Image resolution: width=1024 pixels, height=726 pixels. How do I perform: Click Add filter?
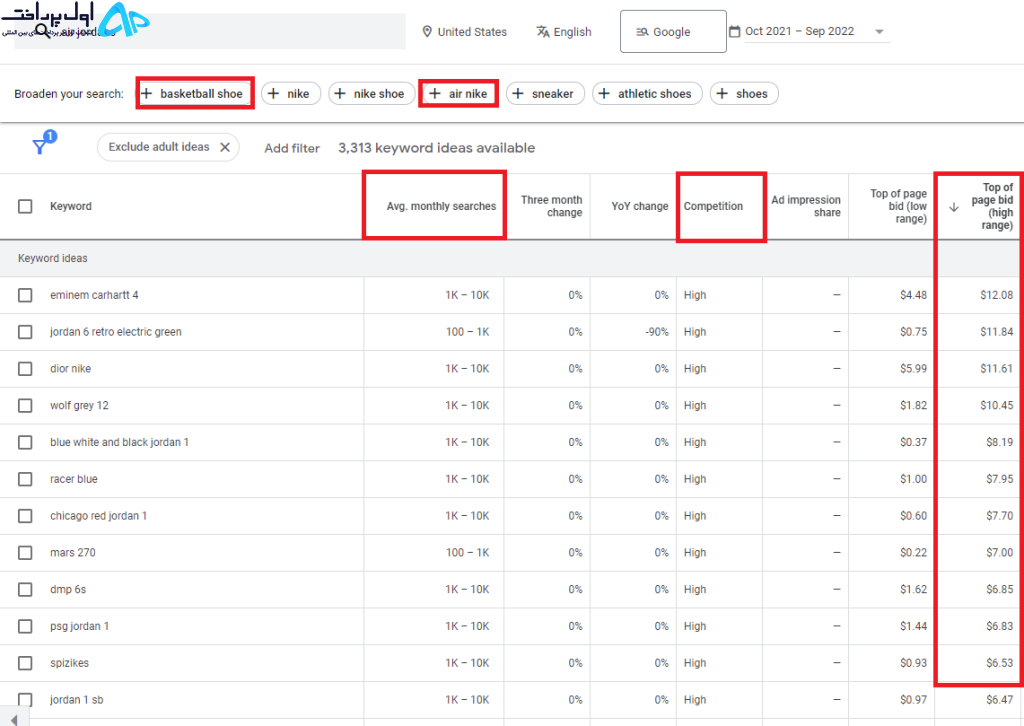[292, 148]
